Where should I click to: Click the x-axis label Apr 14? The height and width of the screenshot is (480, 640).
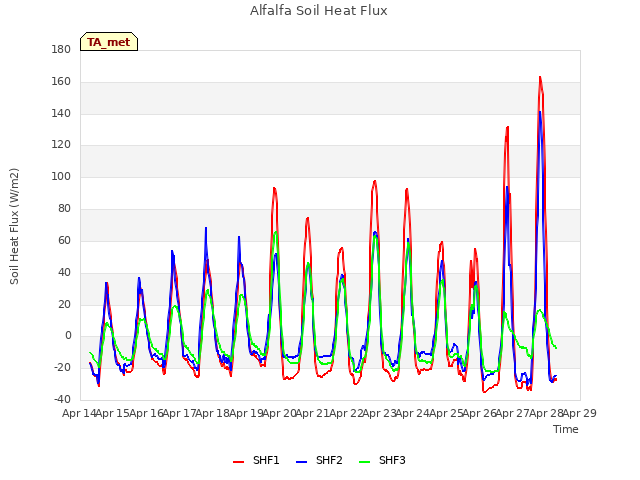[79, 413]
